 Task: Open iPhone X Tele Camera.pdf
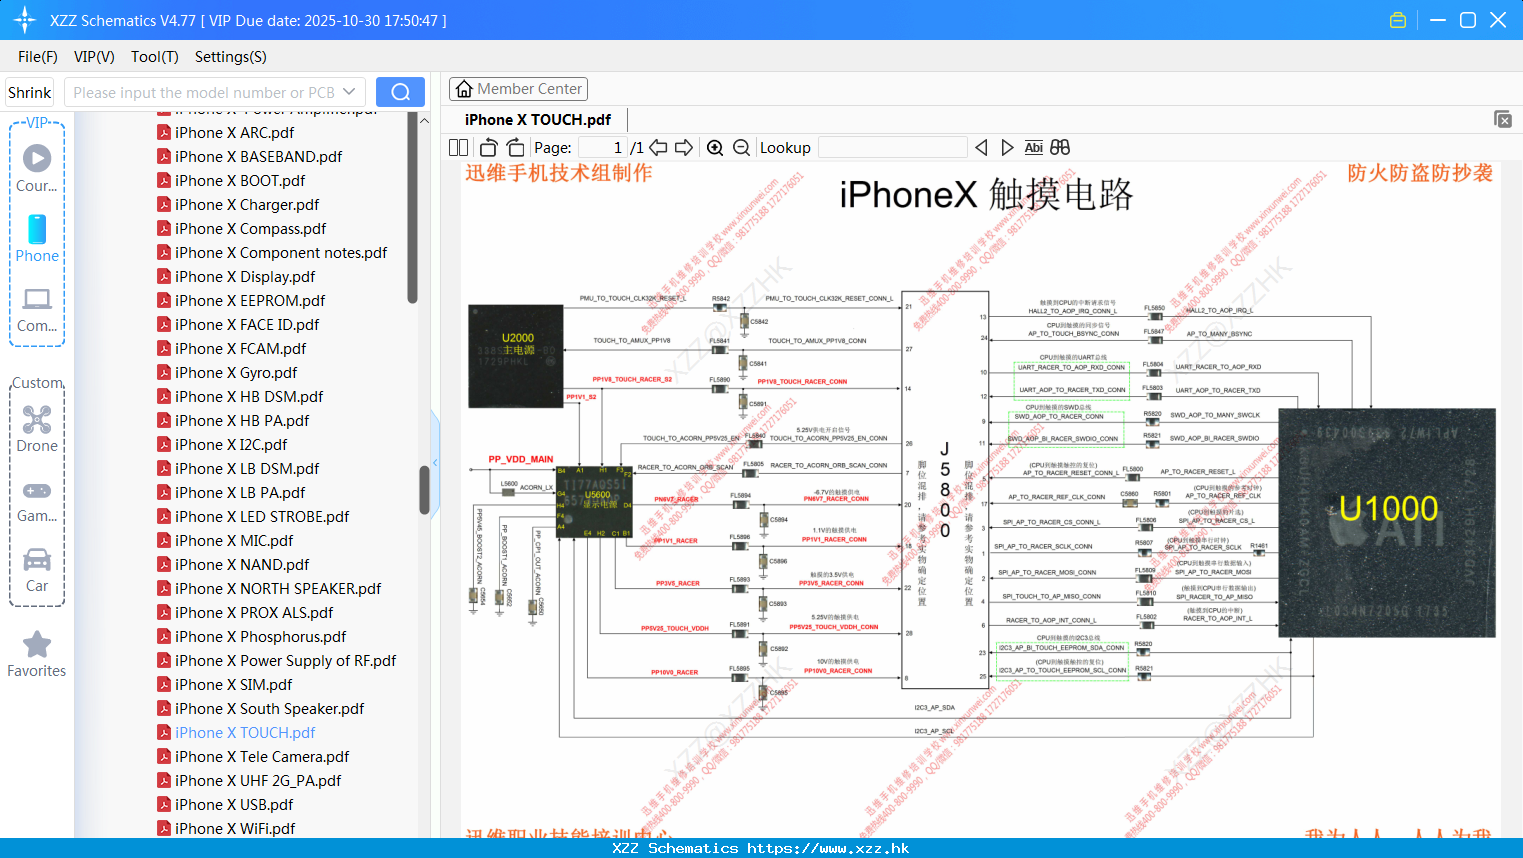(x=262, y=756)
